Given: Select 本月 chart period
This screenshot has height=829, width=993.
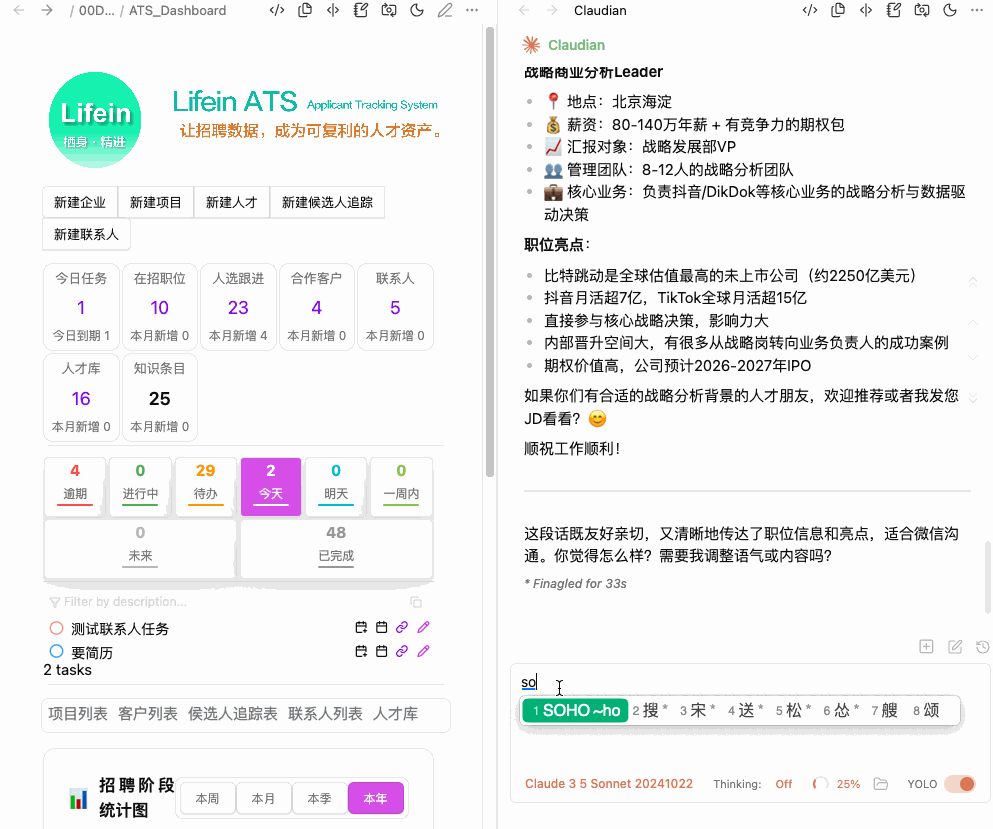Looking at the screenshot, I should tap(263, 799).
